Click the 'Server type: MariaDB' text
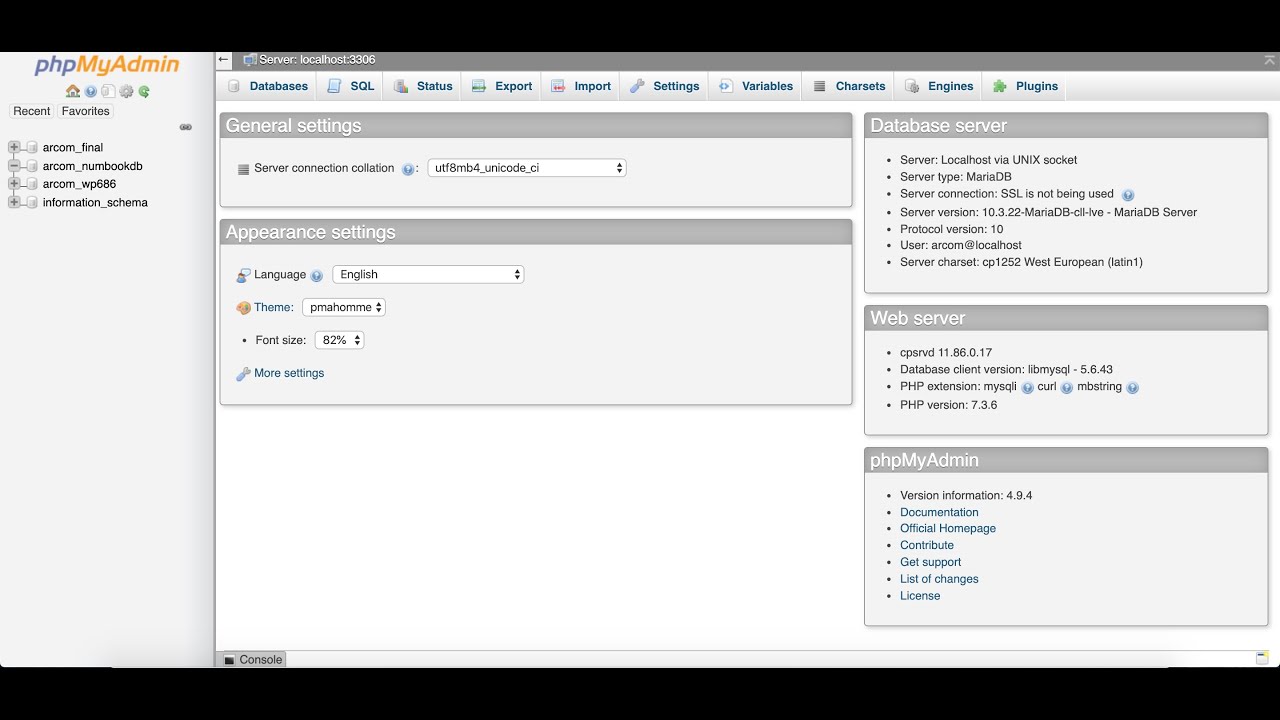Viewport: 1280px width, 720px height. (956, 177)
